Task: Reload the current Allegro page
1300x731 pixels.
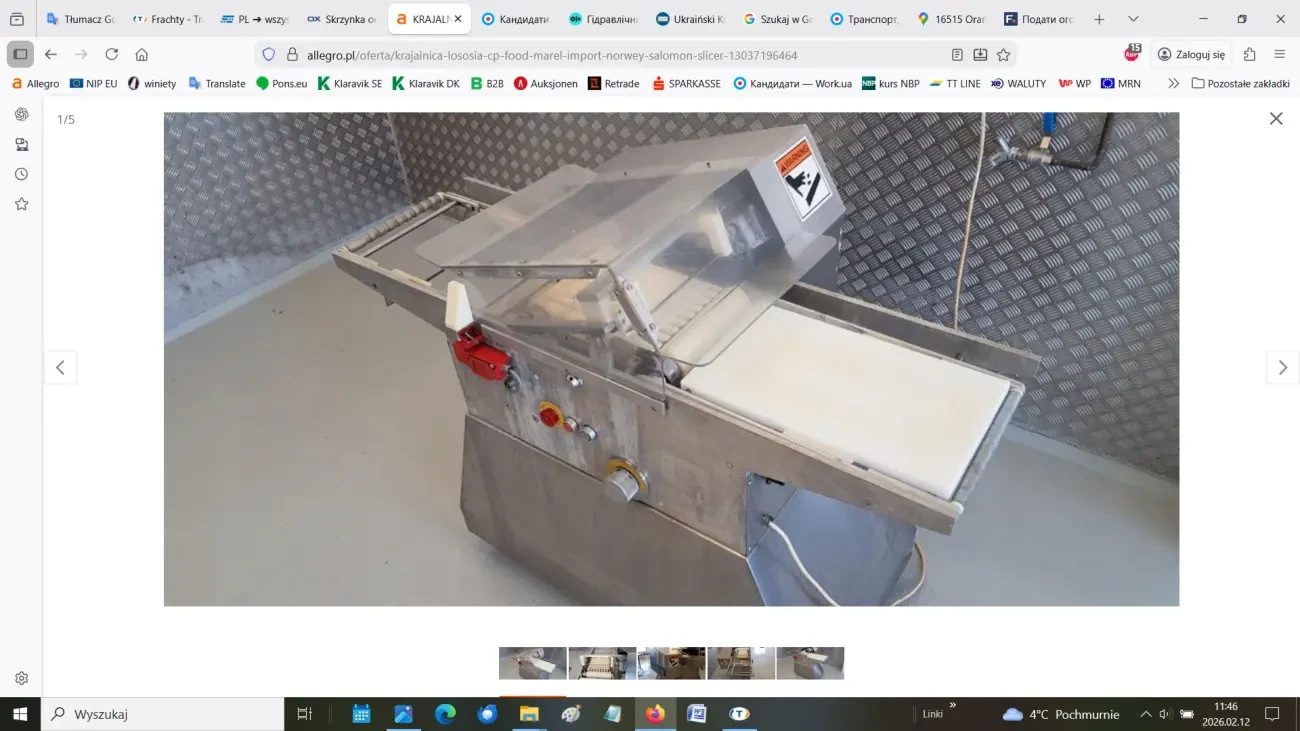Action: pos(111,55)
